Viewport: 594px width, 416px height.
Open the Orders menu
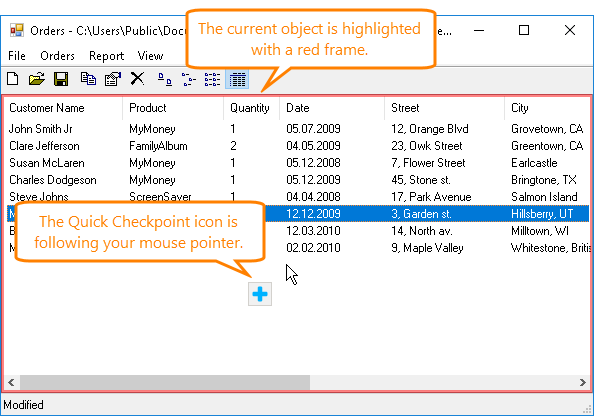[57, 56]
